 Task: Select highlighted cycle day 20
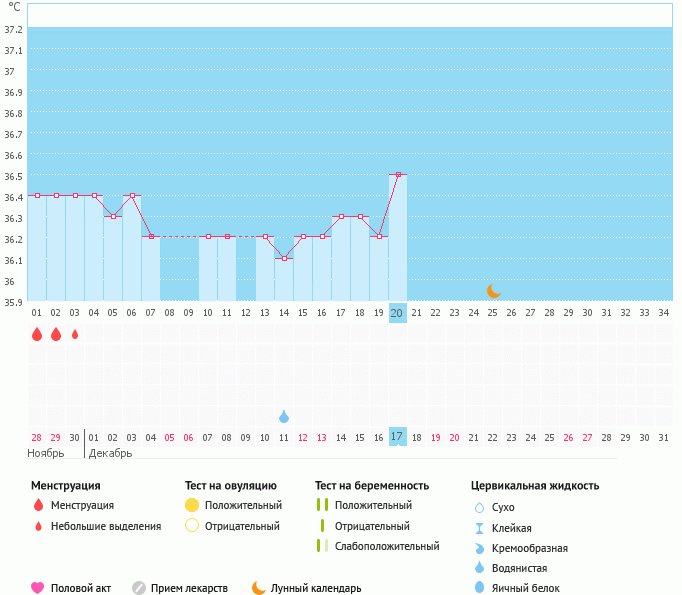[397, 313]
